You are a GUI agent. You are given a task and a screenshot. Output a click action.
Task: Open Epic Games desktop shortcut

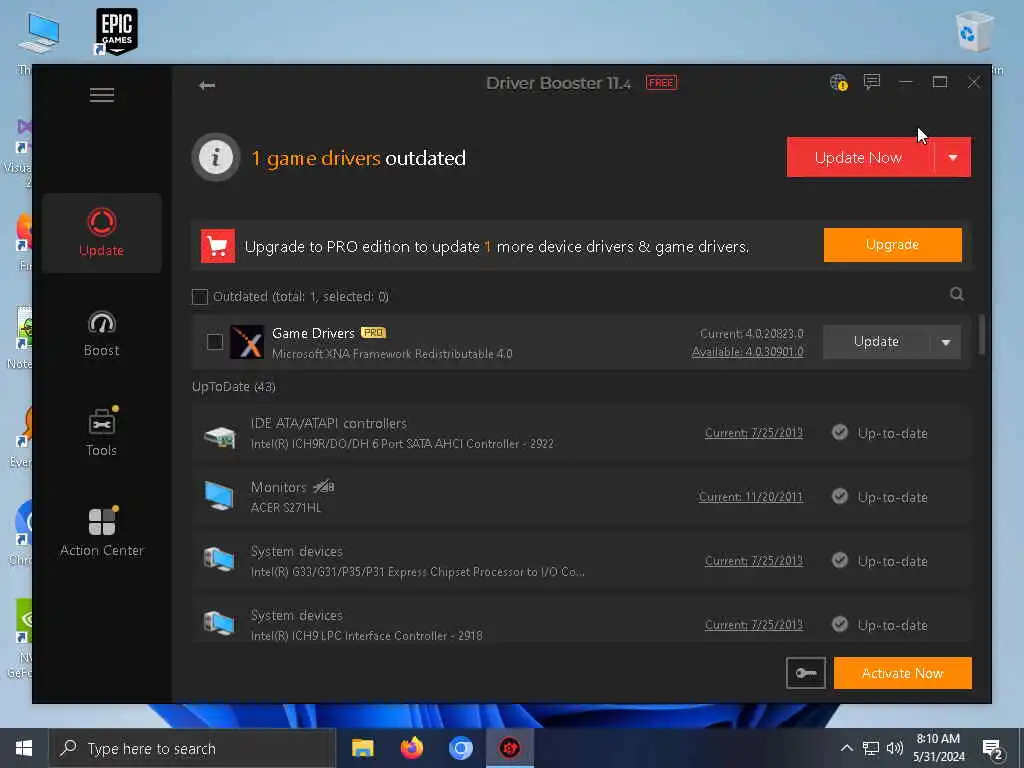[116, 31]
